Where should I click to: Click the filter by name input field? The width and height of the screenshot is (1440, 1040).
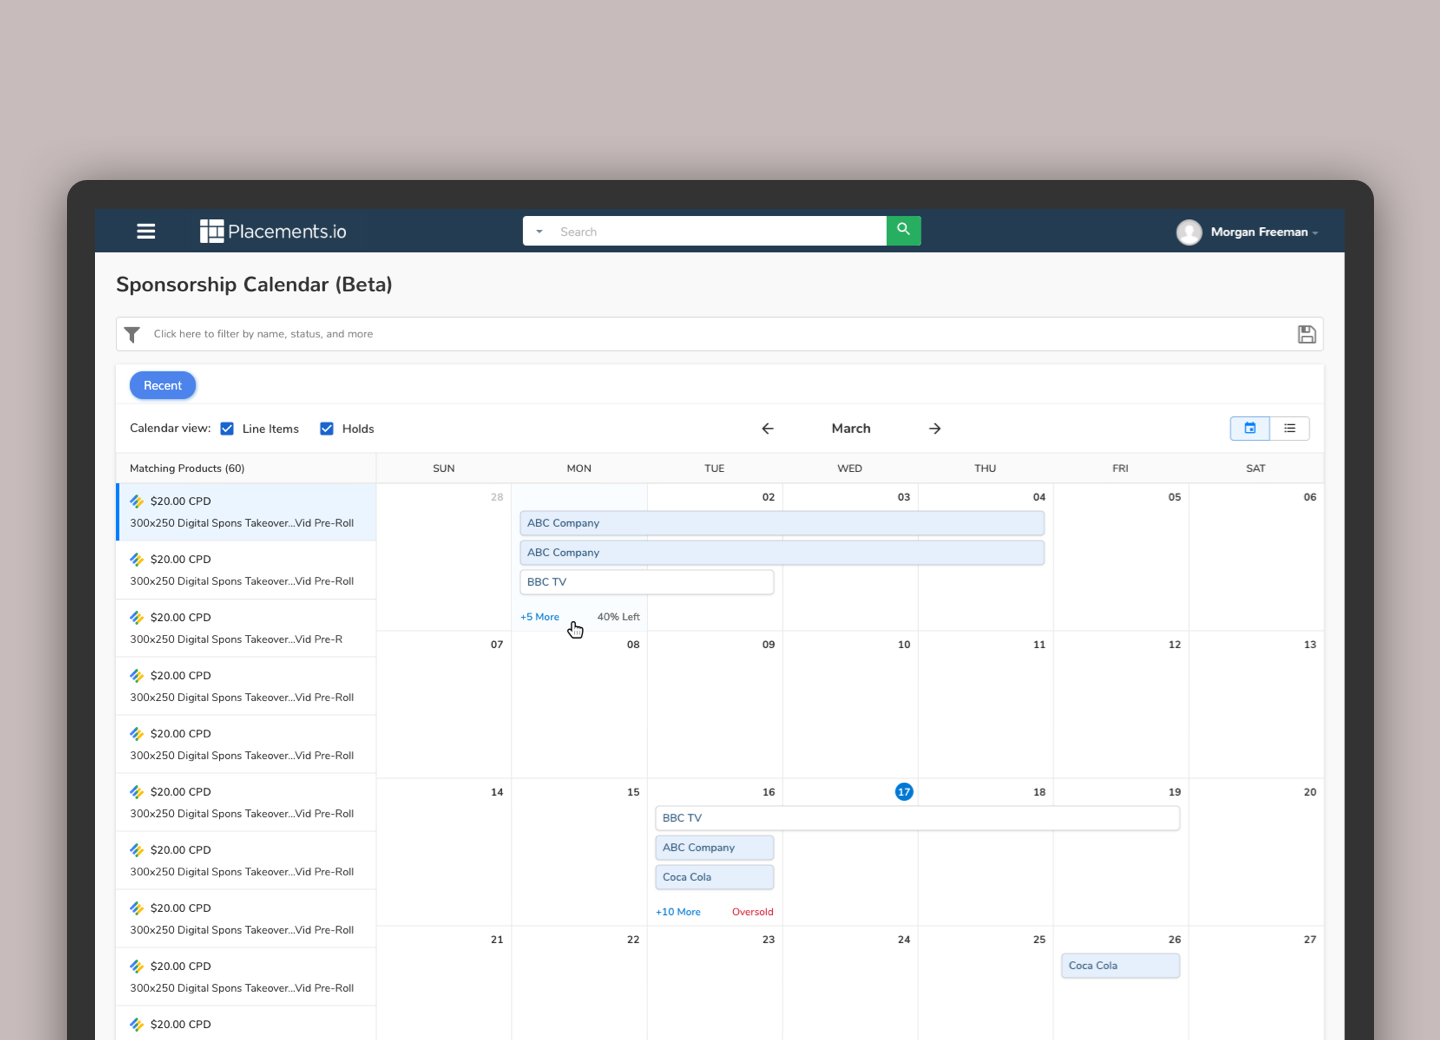700,334
